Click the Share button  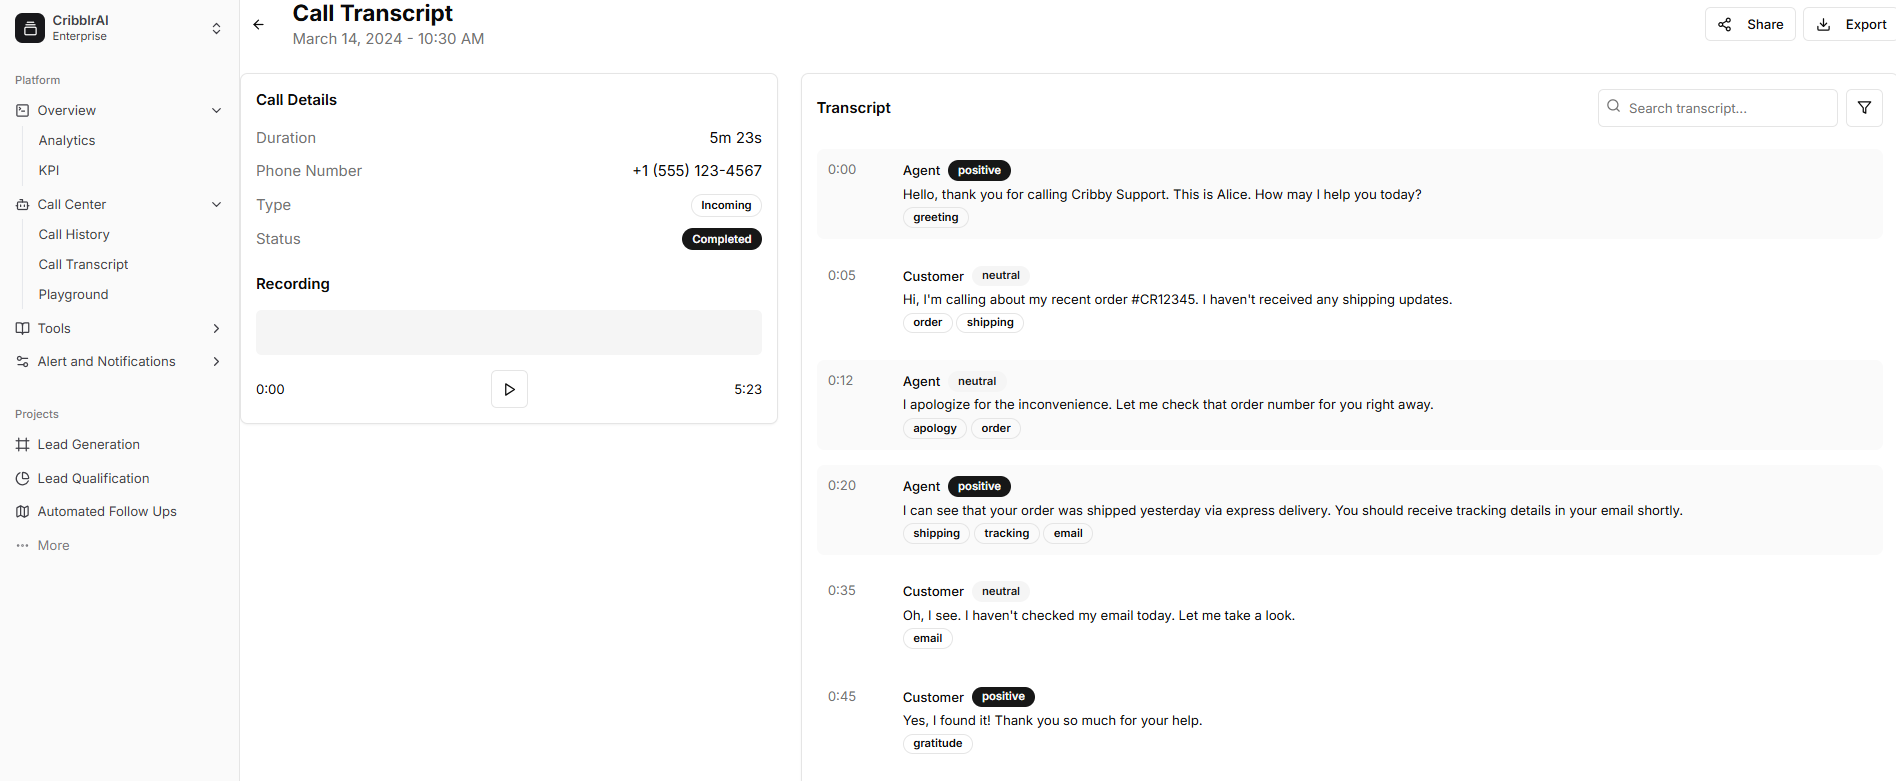1750,25
